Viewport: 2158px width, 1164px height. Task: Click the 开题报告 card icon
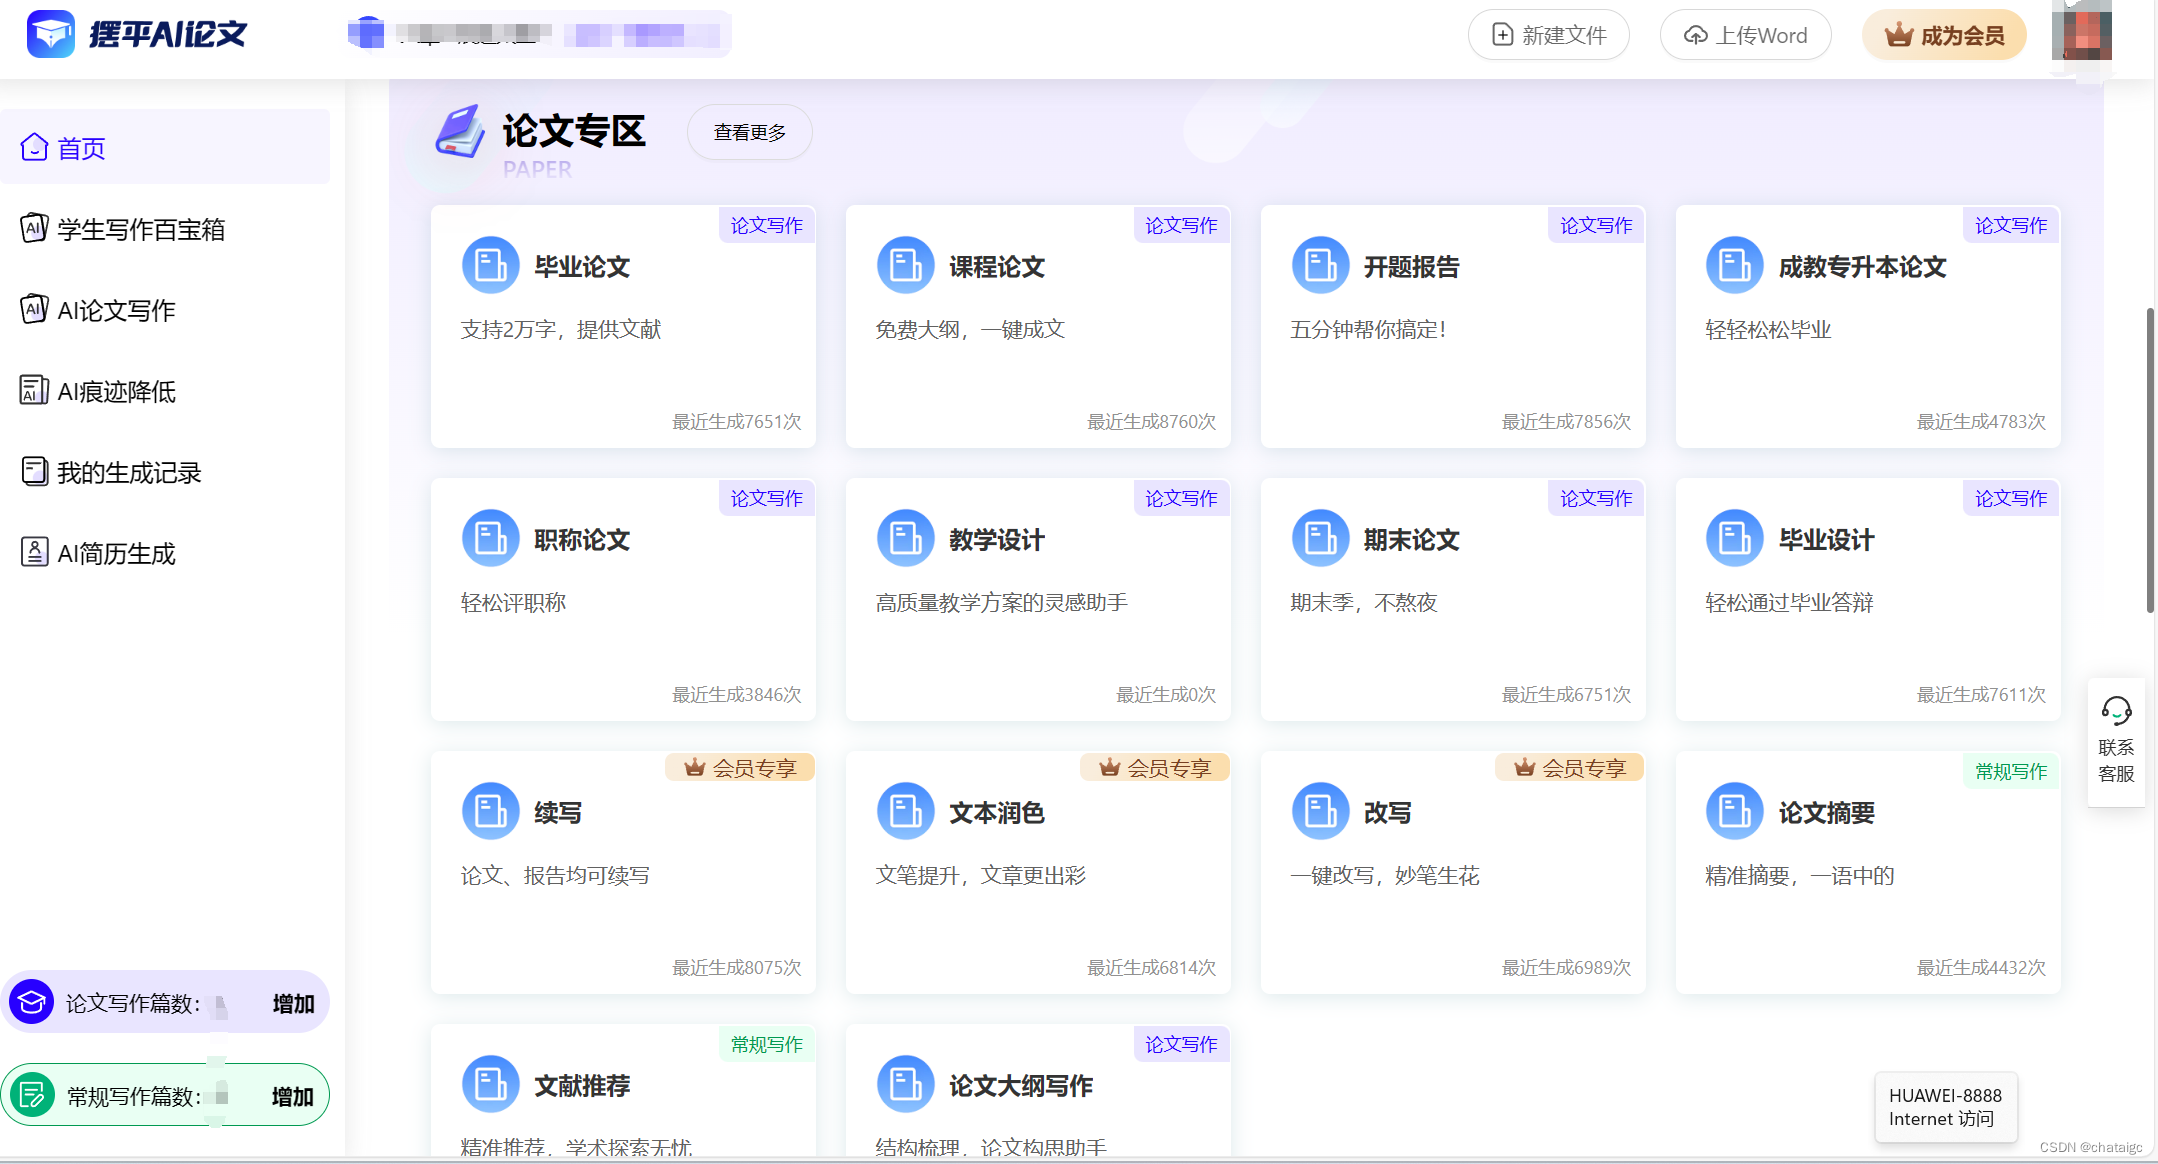point(1320,266)
